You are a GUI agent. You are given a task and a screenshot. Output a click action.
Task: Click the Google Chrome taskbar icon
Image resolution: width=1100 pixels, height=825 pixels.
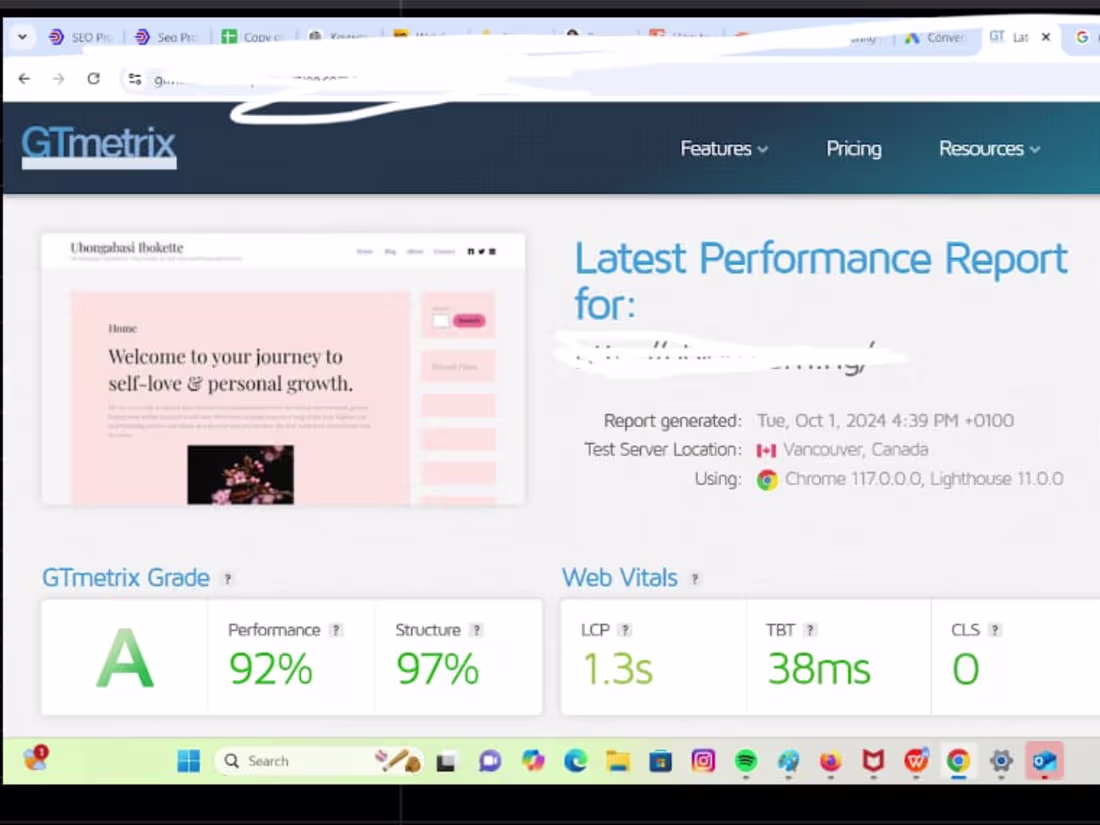[x=958, y=761]
